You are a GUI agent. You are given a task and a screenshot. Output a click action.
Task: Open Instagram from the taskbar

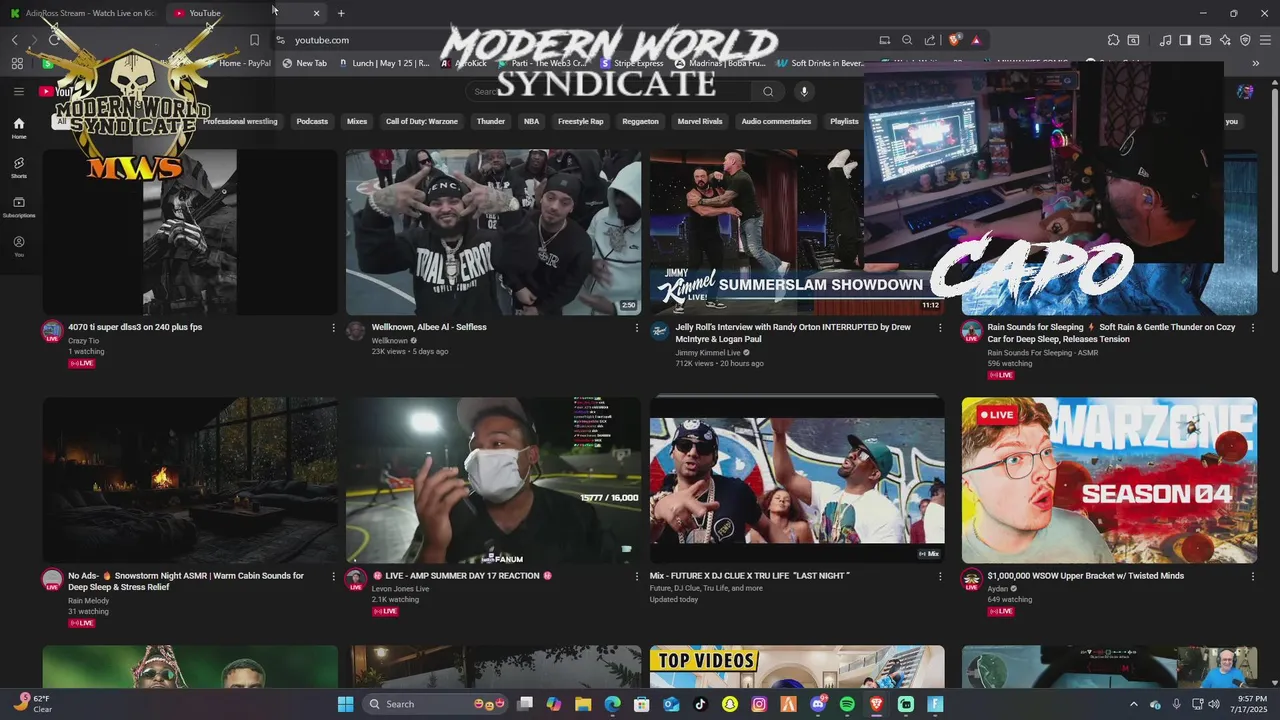point(759,704)
